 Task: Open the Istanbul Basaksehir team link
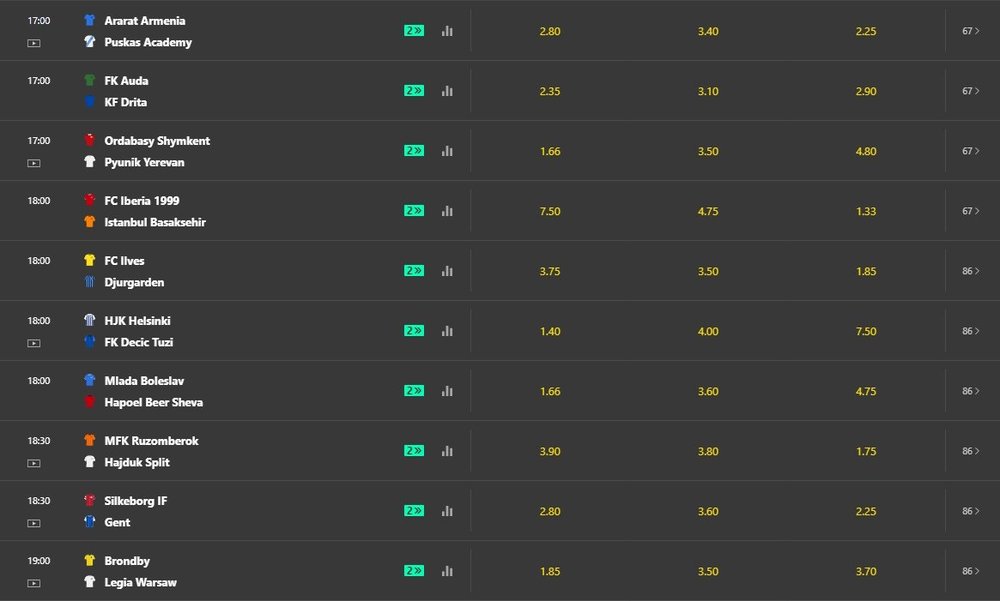tap(155, 222)
